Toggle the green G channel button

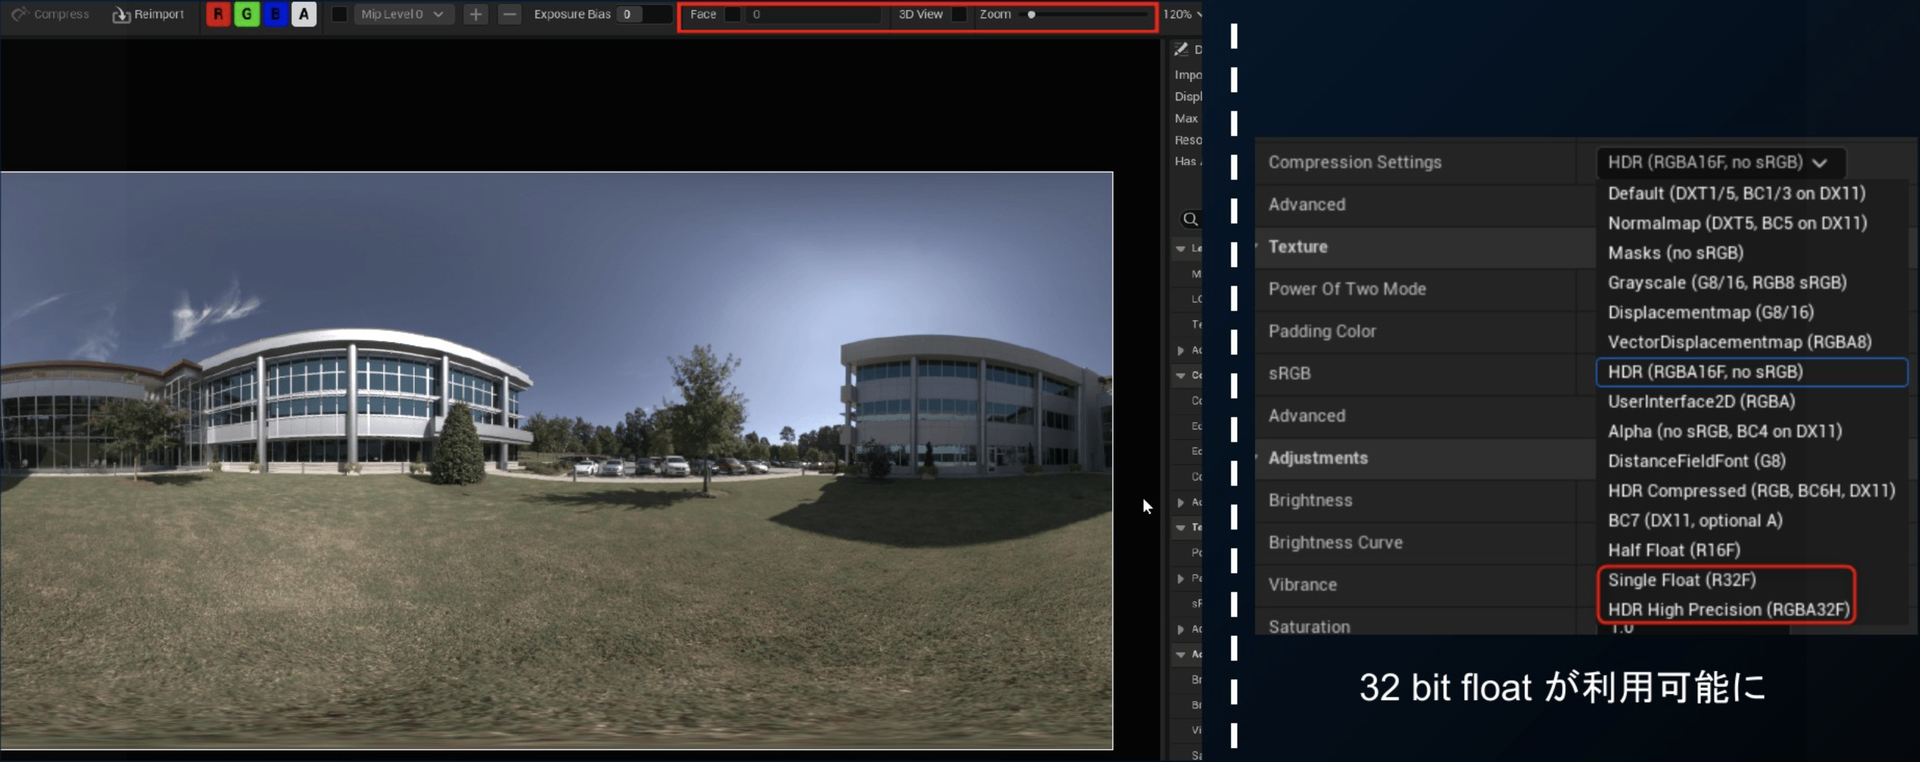(246, 14)
